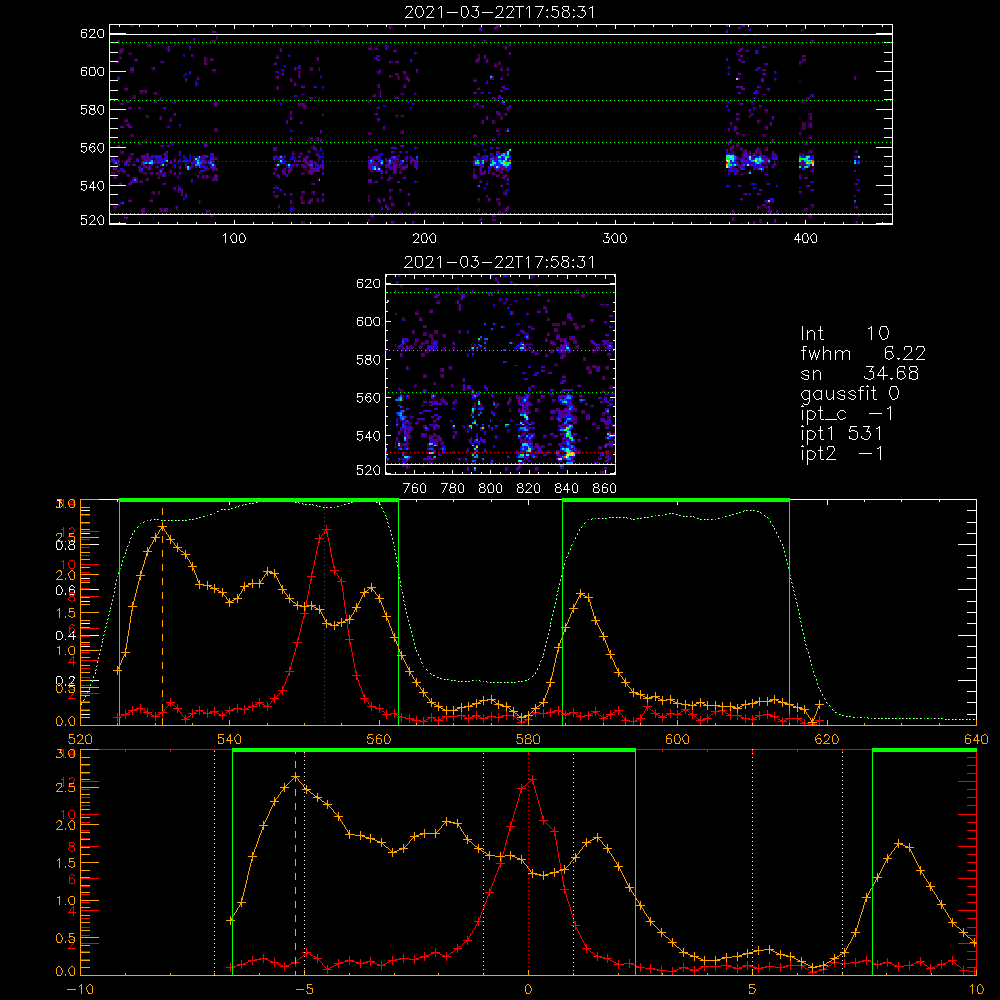Click the bright cluster near x=240 in top image
Viewport: 1000px width, 1000px height.
click(499, 159)
